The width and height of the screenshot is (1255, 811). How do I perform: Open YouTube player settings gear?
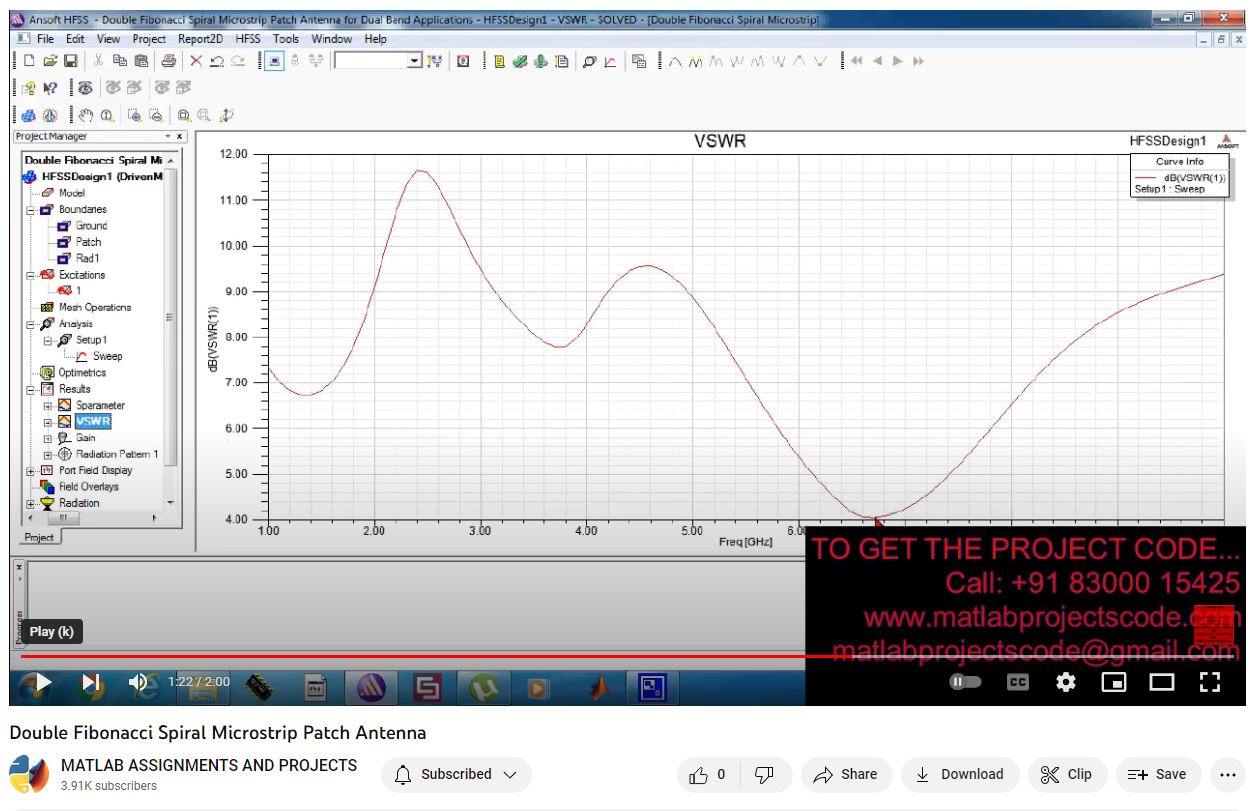point(1066,682)
